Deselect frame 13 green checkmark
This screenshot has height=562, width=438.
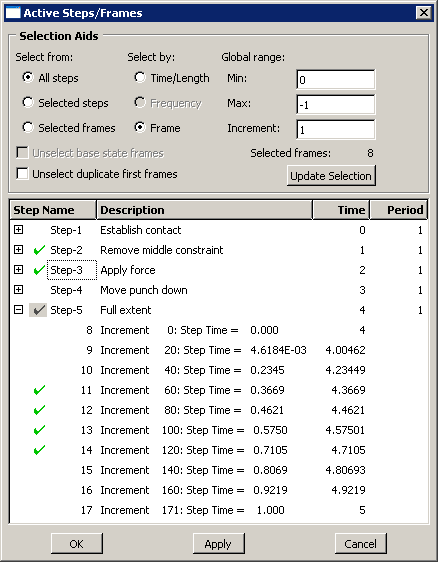(39, 430)
